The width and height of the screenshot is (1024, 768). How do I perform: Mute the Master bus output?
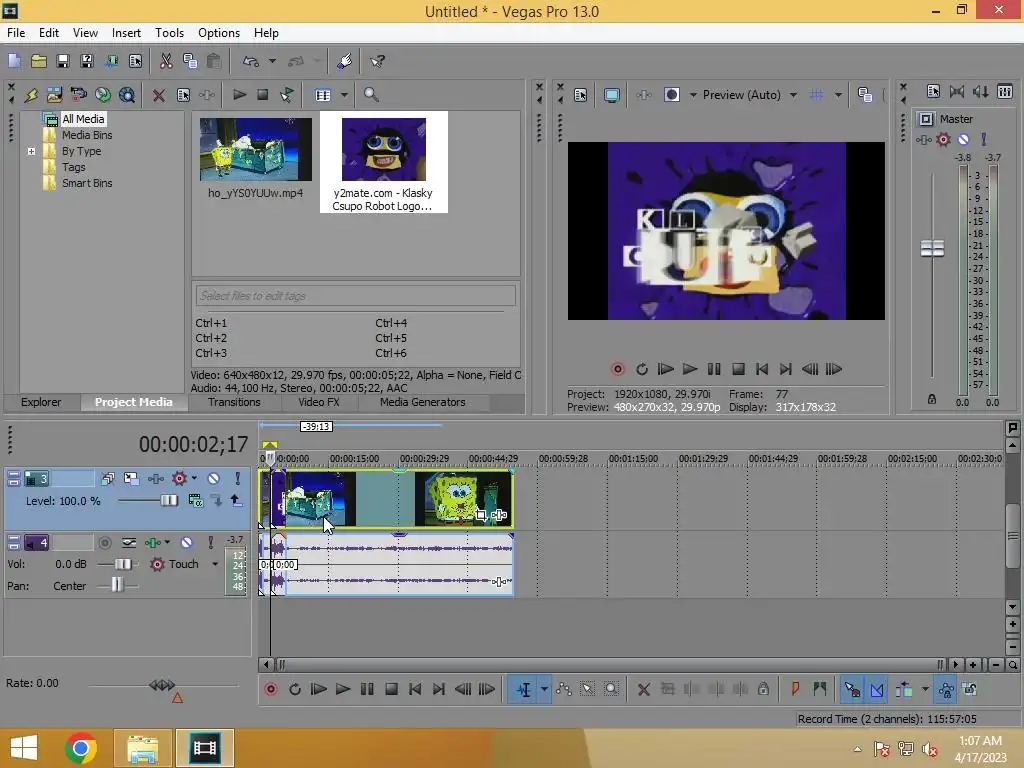963,139
